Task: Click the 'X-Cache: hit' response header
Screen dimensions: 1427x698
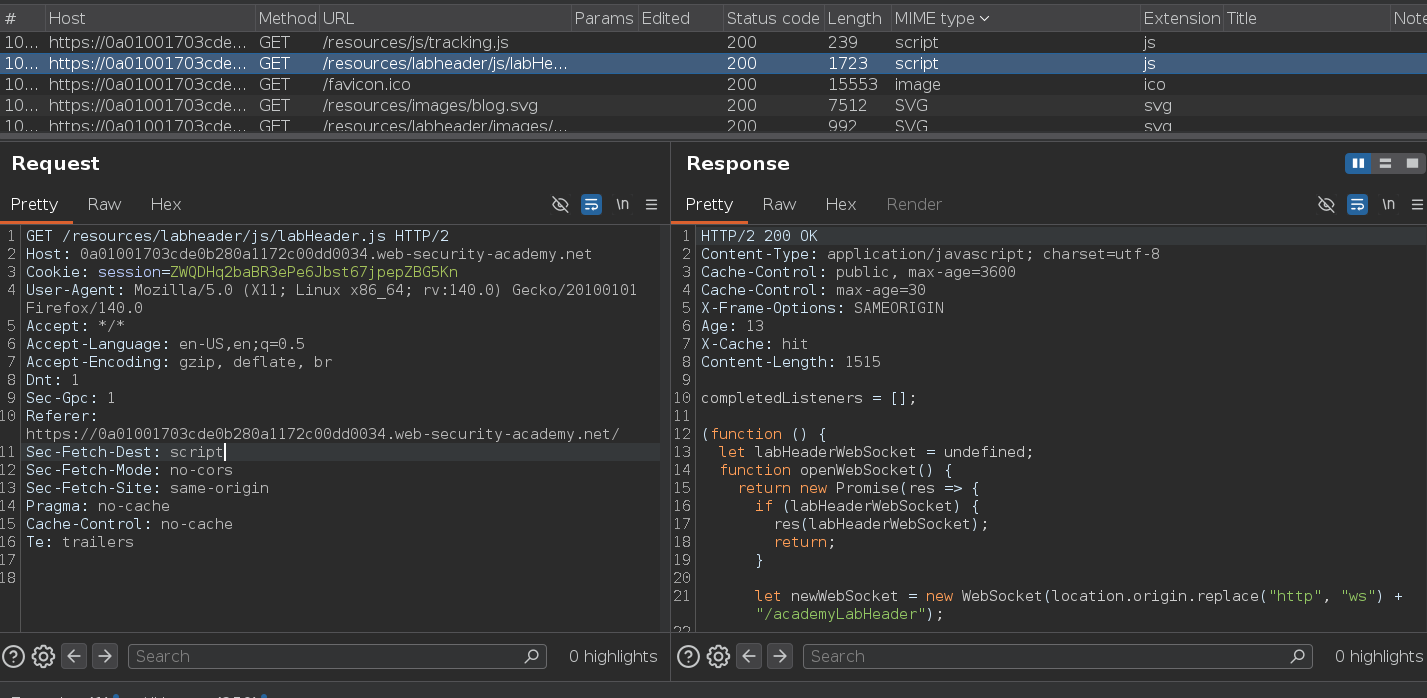Action: 755,344
